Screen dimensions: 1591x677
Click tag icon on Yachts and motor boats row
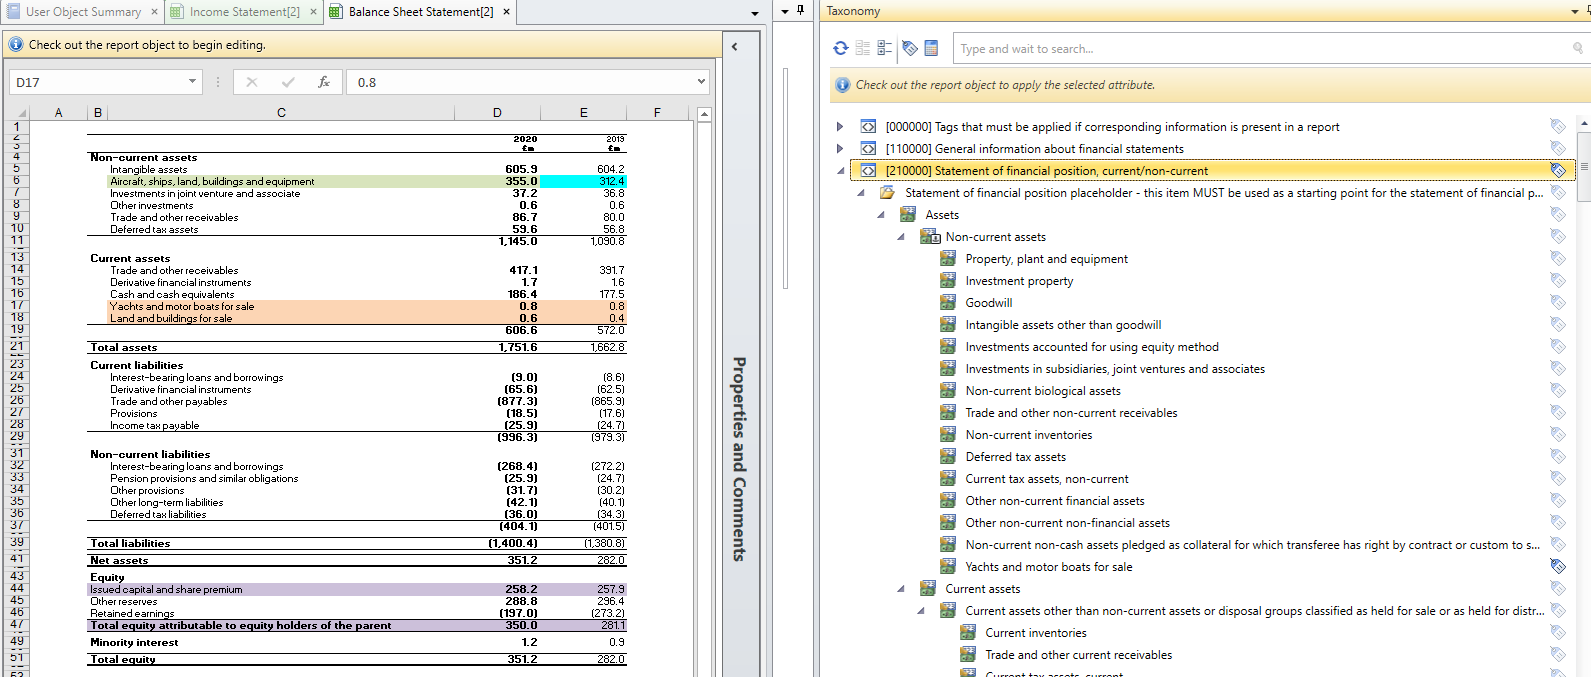1558,566
